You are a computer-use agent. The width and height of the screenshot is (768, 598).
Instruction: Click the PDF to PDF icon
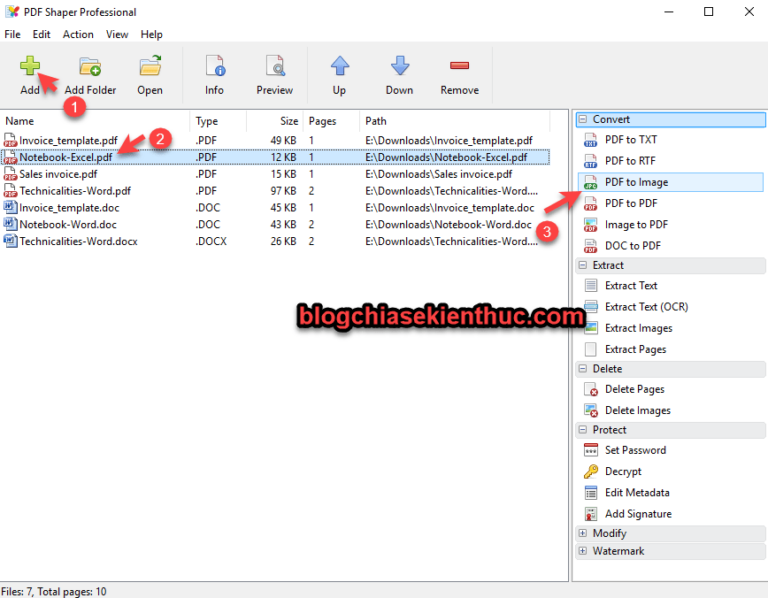coord(591,203)
